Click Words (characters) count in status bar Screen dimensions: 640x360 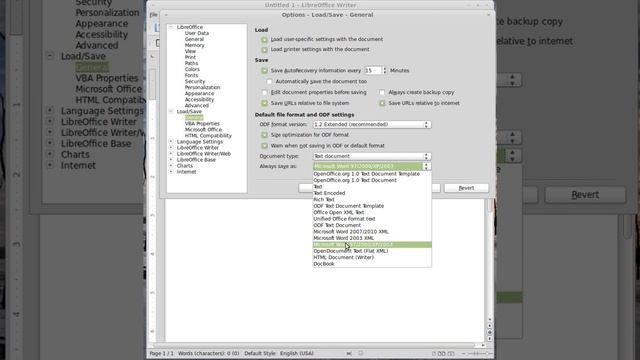coord(209,353)
